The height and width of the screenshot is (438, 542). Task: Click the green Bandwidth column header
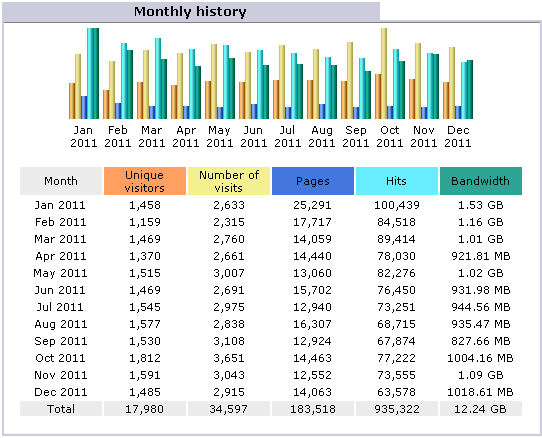[x=481, y=181]
